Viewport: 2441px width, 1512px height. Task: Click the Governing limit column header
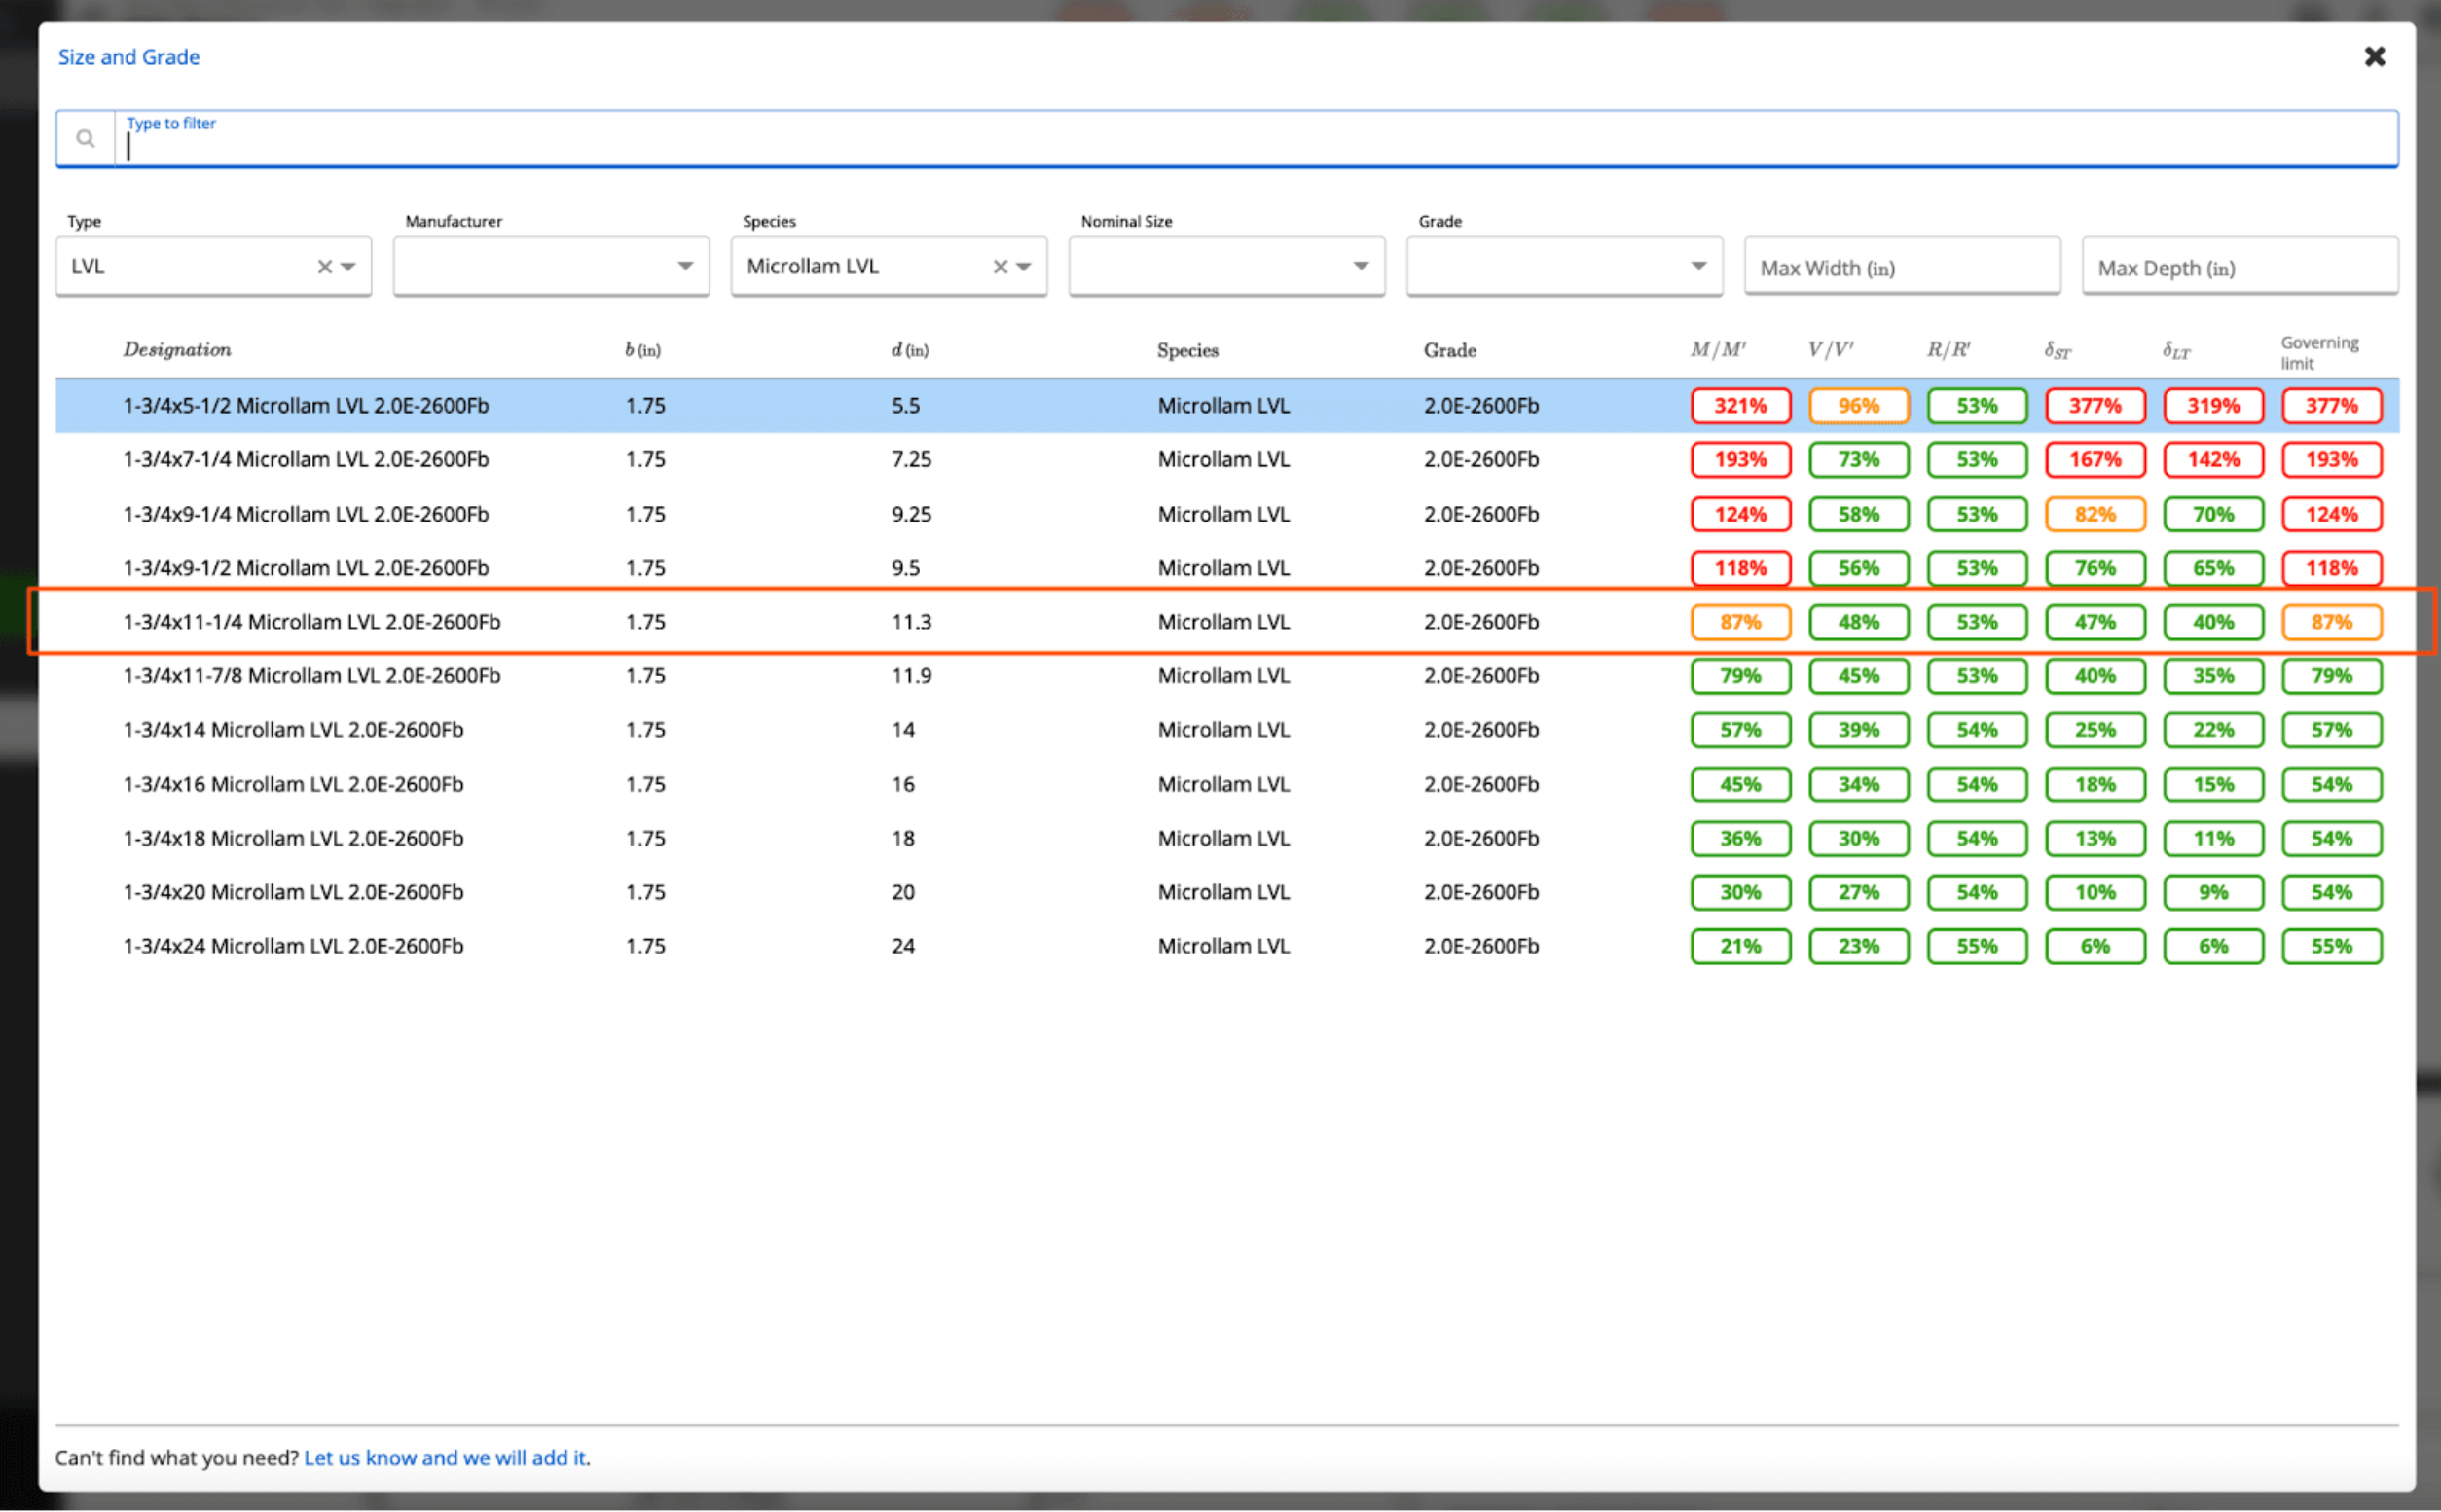[2319, 352]
